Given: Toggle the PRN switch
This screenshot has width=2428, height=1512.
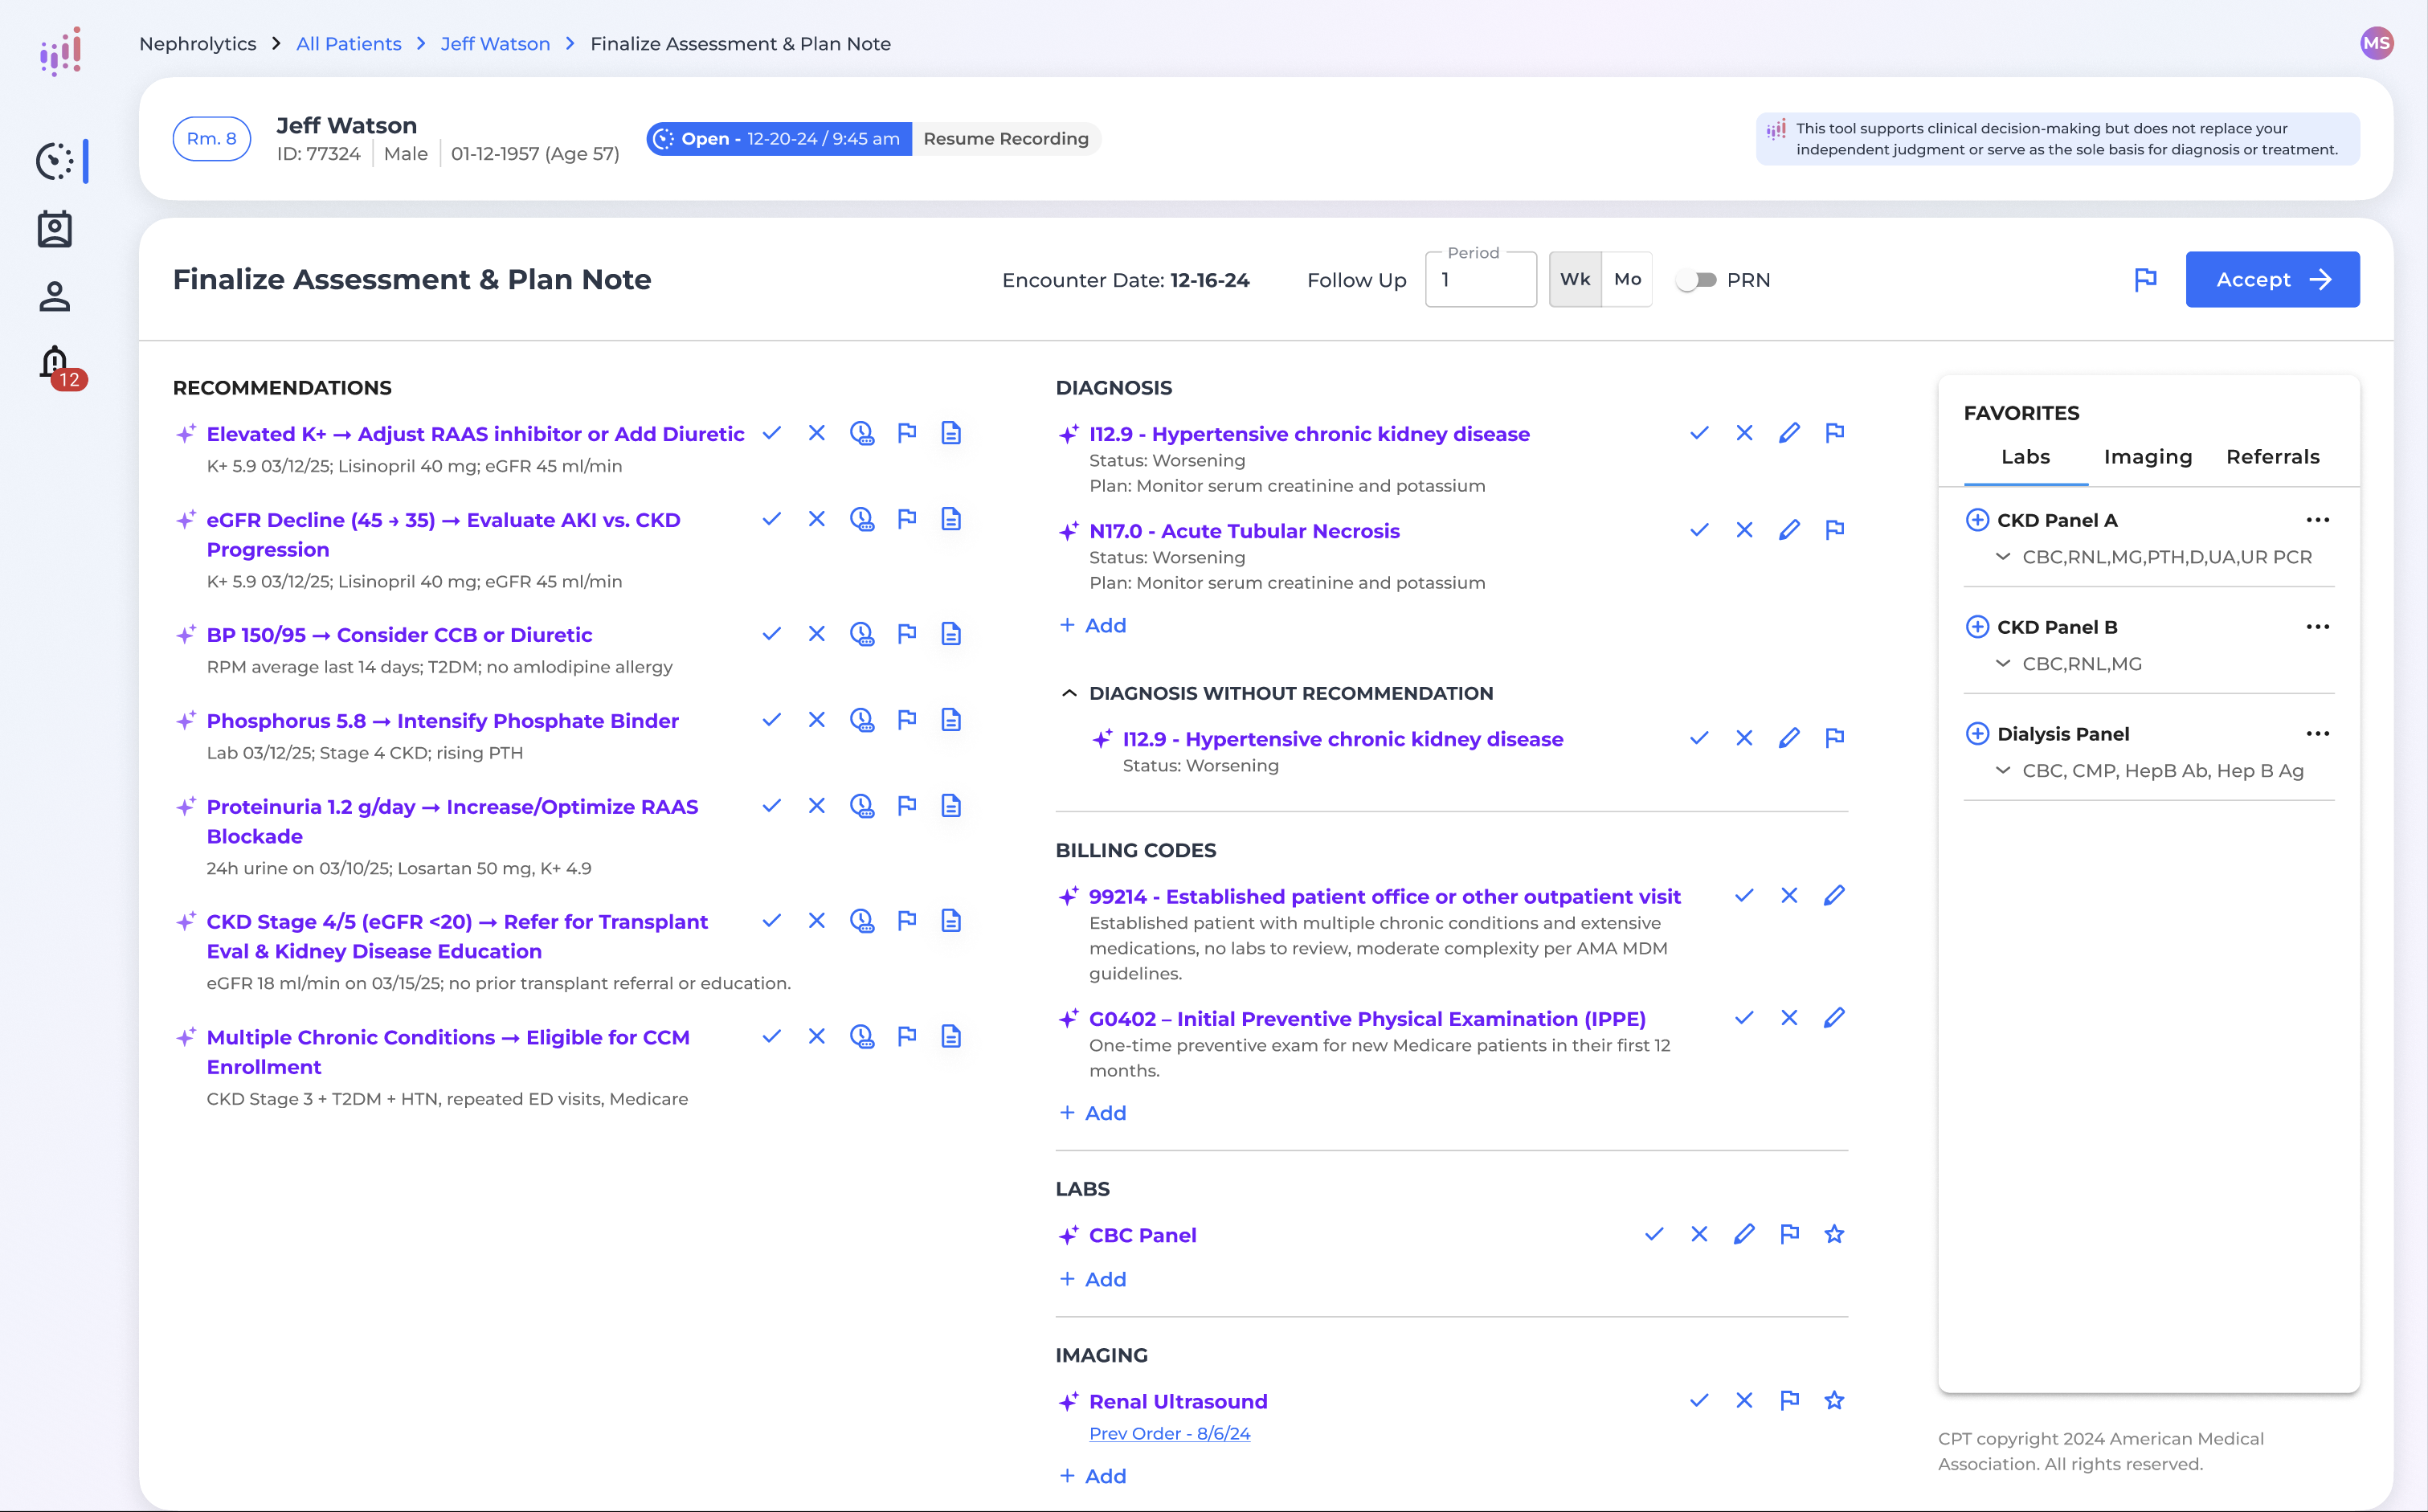Looking at the screenshot, I should (x=1695, y=280).
